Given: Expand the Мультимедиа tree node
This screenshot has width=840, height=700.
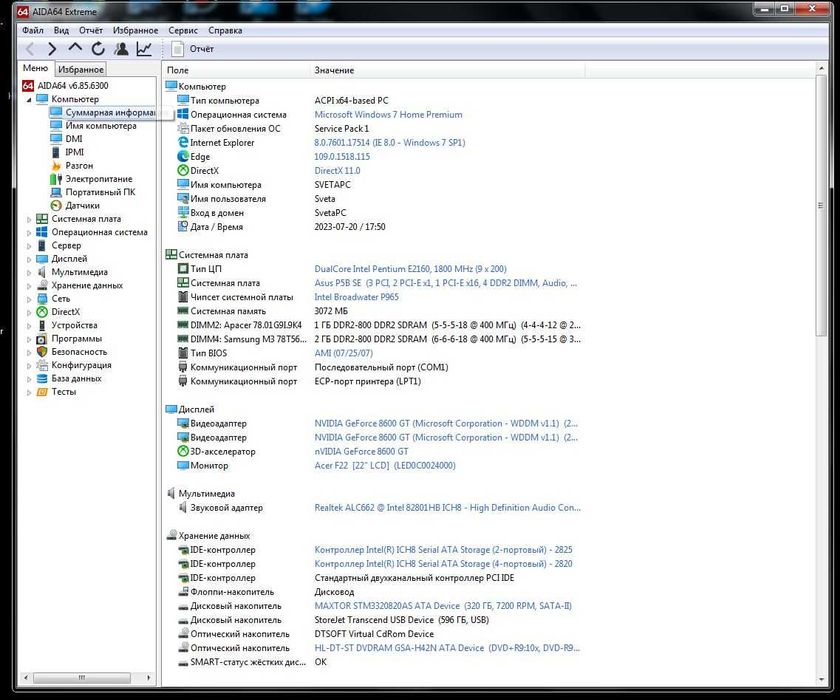Looking at the screenshot, I should (x=29, y=272).
